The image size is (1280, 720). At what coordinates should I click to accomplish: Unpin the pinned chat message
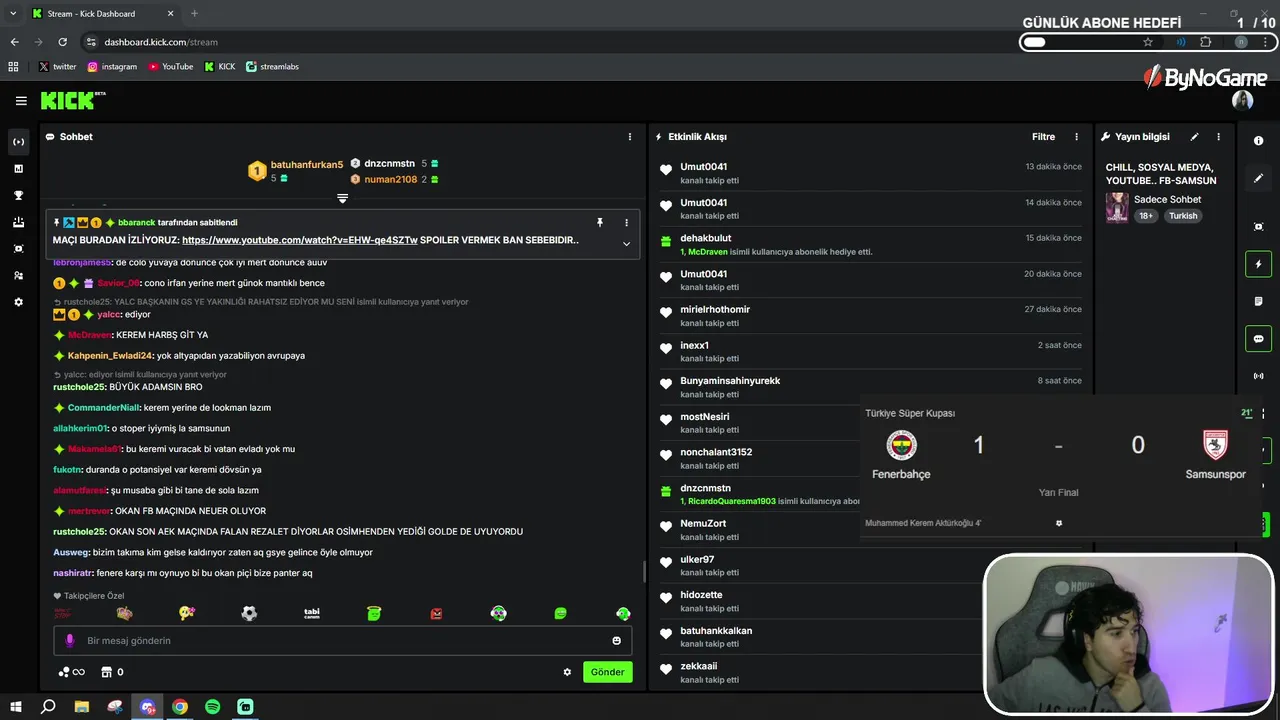(x=600, y=222)
